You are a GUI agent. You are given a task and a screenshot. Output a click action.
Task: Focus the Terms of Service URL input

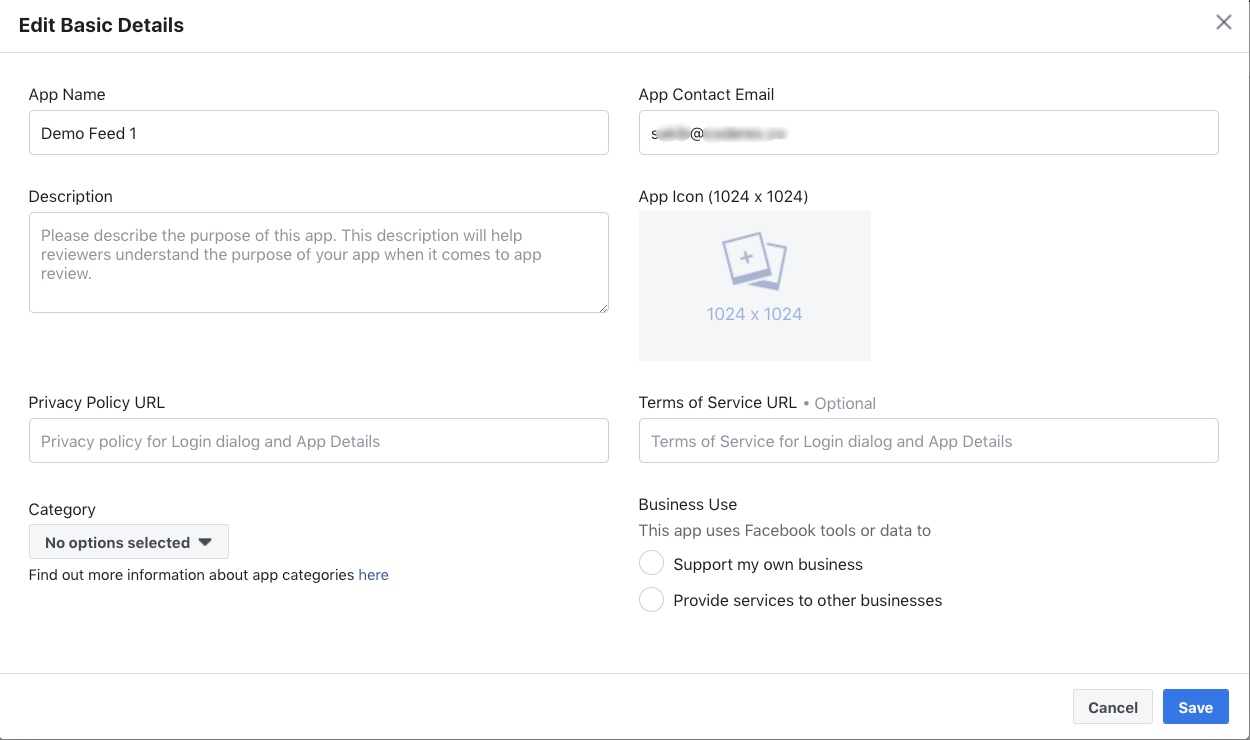click(x=929, y=441)
